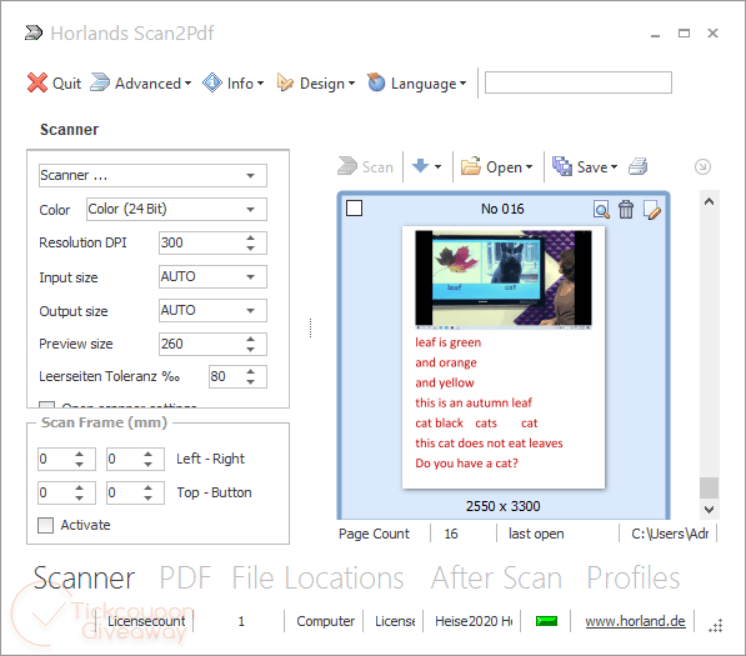Viewport: 746px width, 656px height.
Task: Increase the Right scan frame value
Action: [148, 454]
